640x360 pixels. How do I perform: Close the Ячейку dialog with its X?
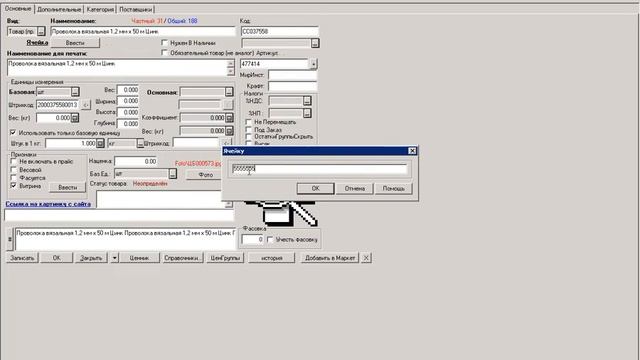(x=412, y=151)
